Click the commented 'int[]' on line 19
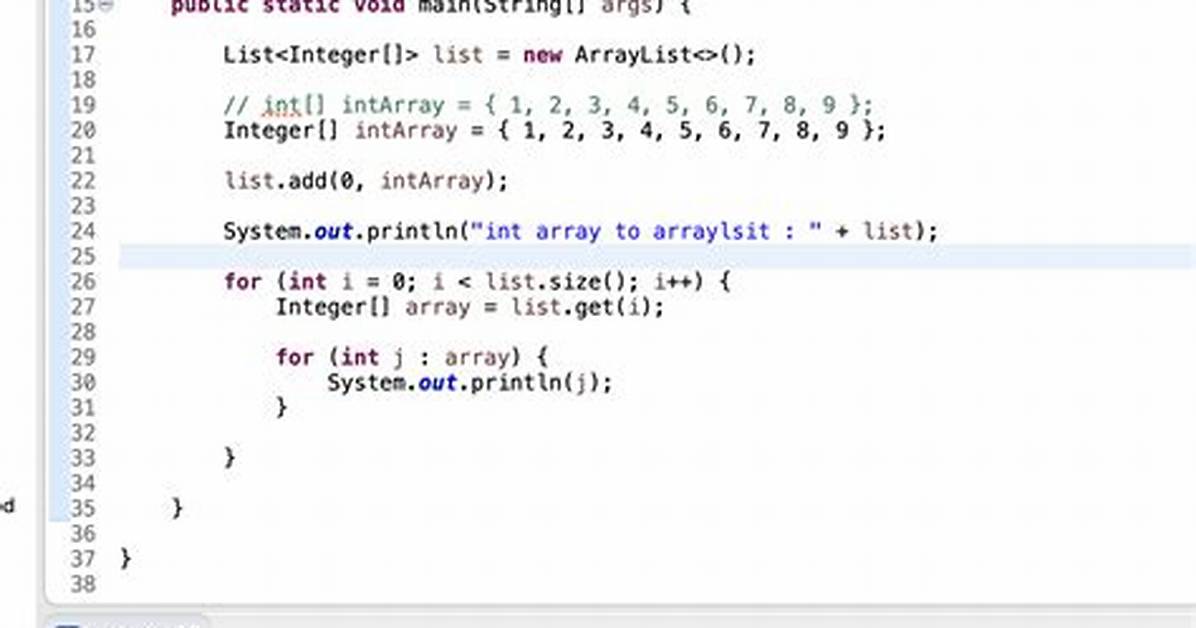Screen dimensions: 1196x628 click(x=294, y=105)
